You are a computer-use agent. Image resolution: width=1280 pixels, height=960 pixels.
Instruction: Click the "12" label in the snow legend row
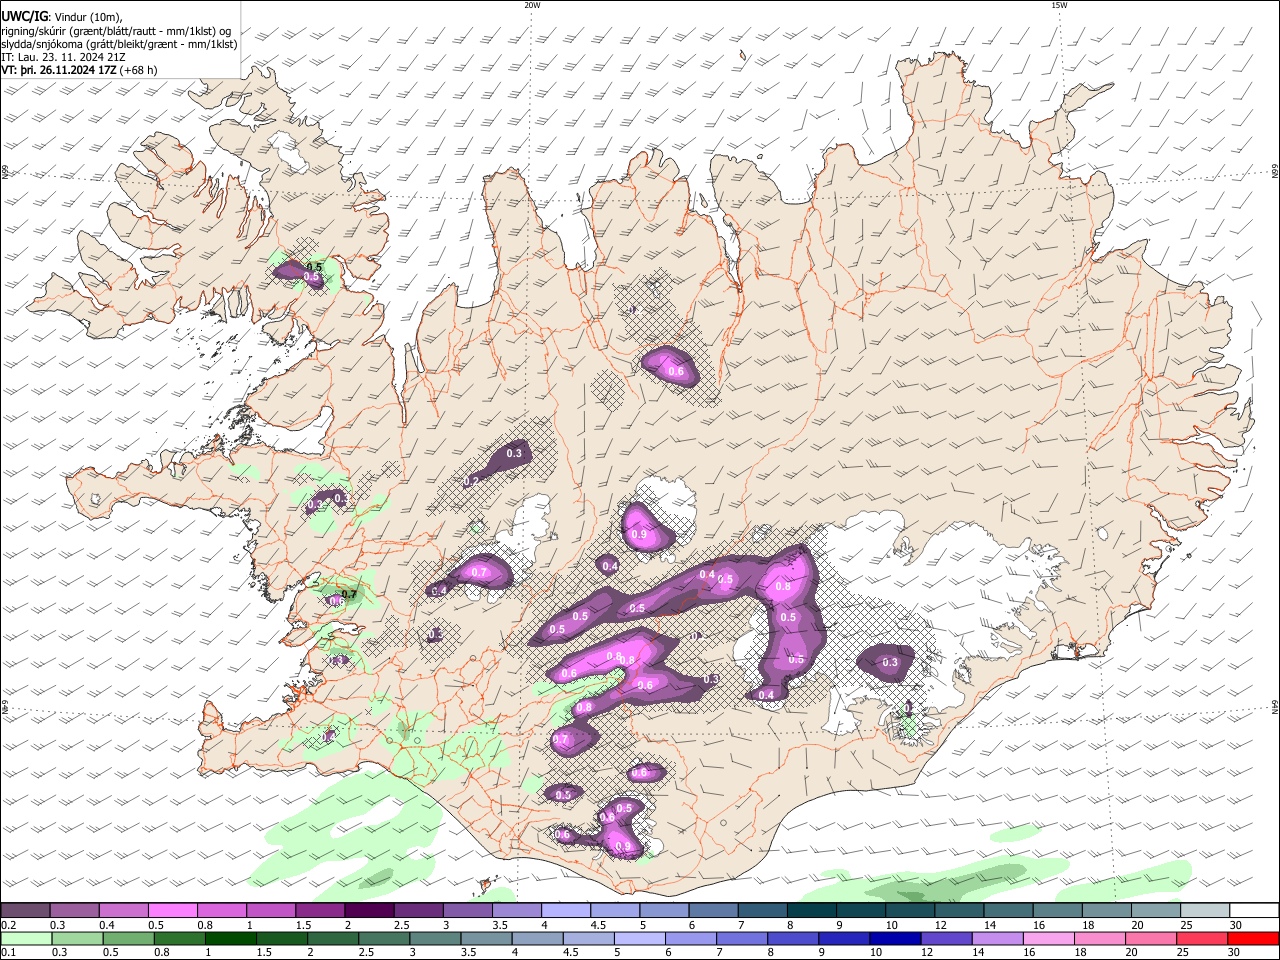point(941,925)
